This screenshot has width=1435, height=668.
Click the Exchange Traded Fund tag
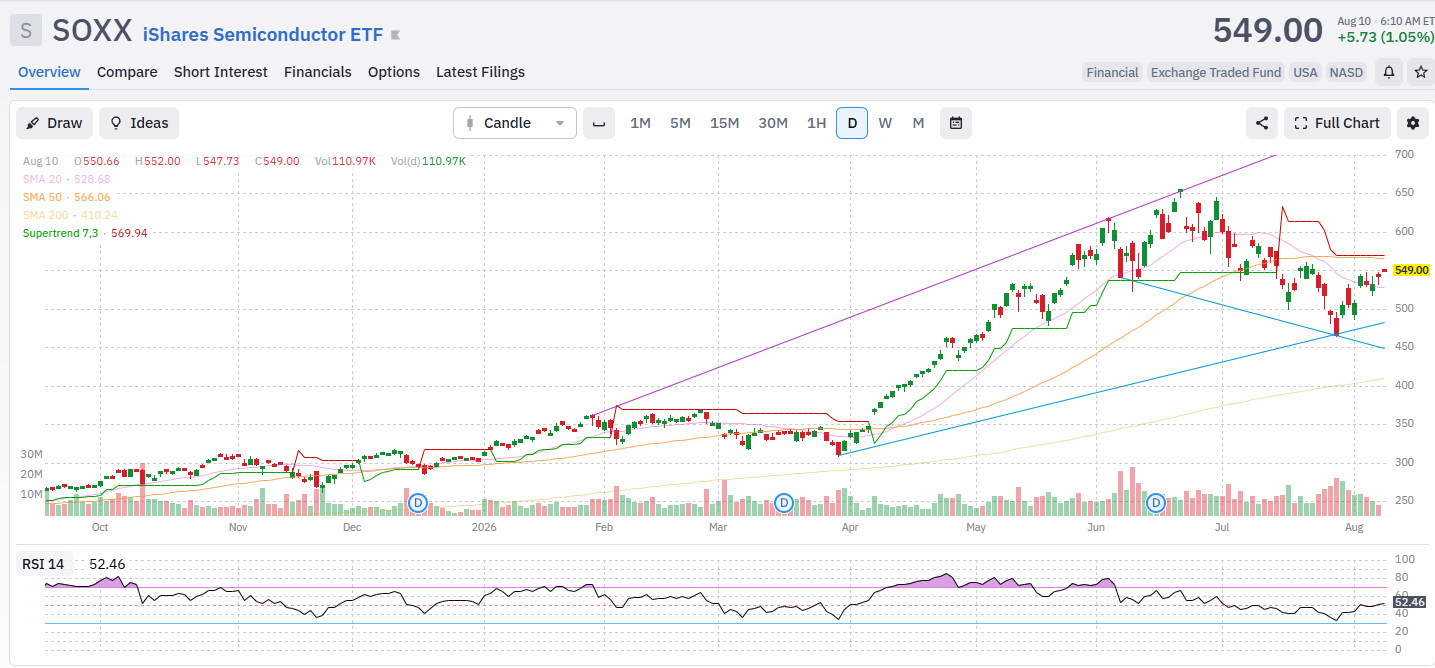click(x=1216, y=72)
